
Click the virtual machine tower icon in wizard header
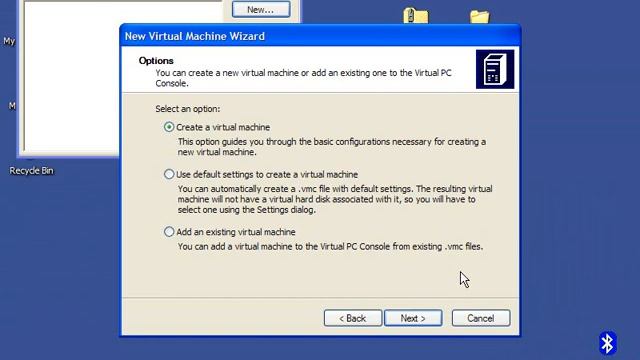pos(495,69)
